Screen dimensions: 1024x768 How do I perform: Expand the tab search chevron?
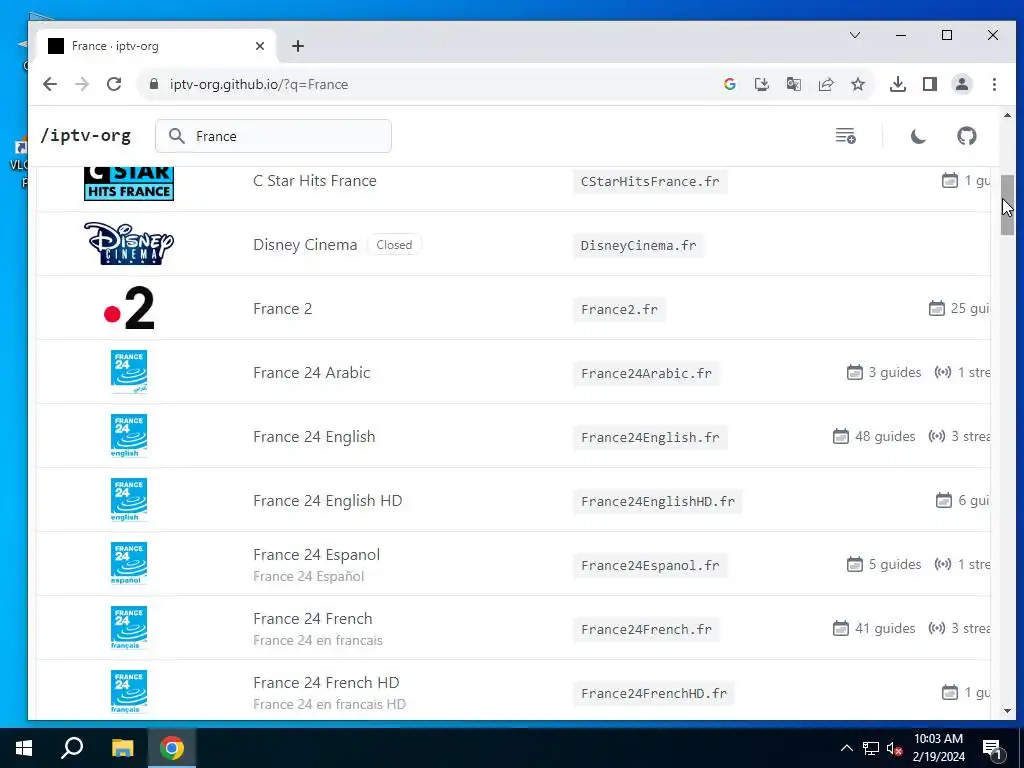coord(855,35)
